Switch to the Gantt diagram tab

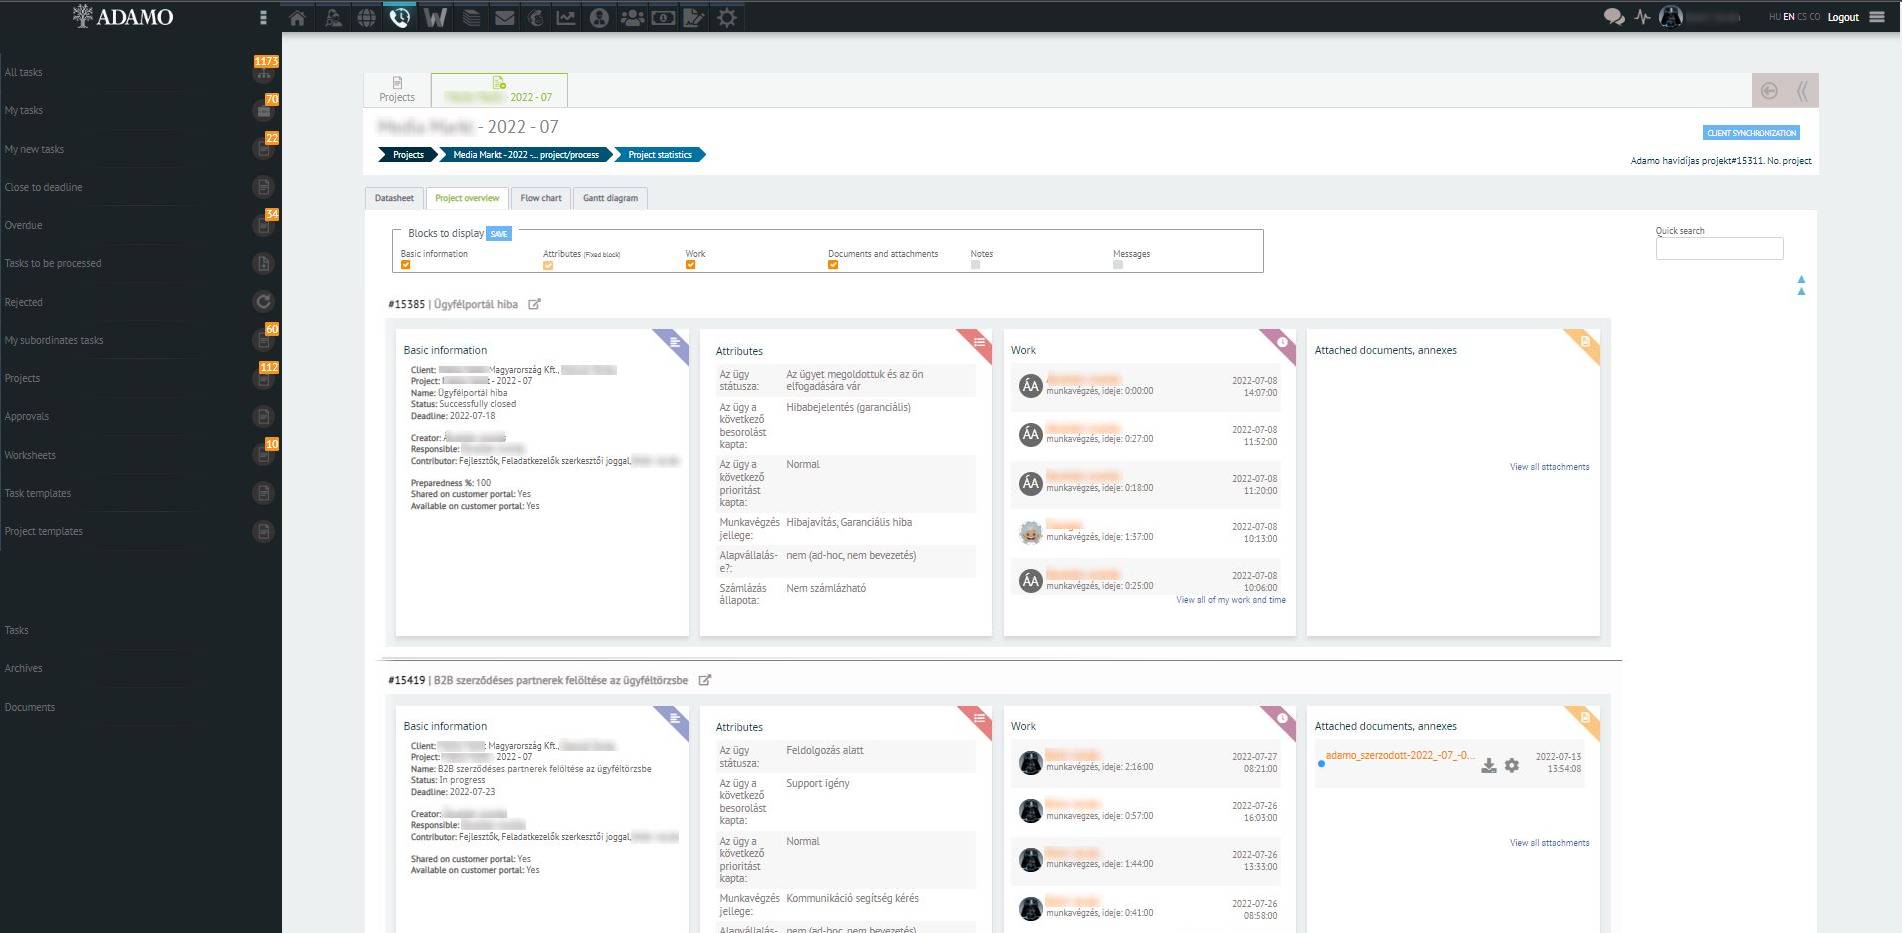[610, 198]
